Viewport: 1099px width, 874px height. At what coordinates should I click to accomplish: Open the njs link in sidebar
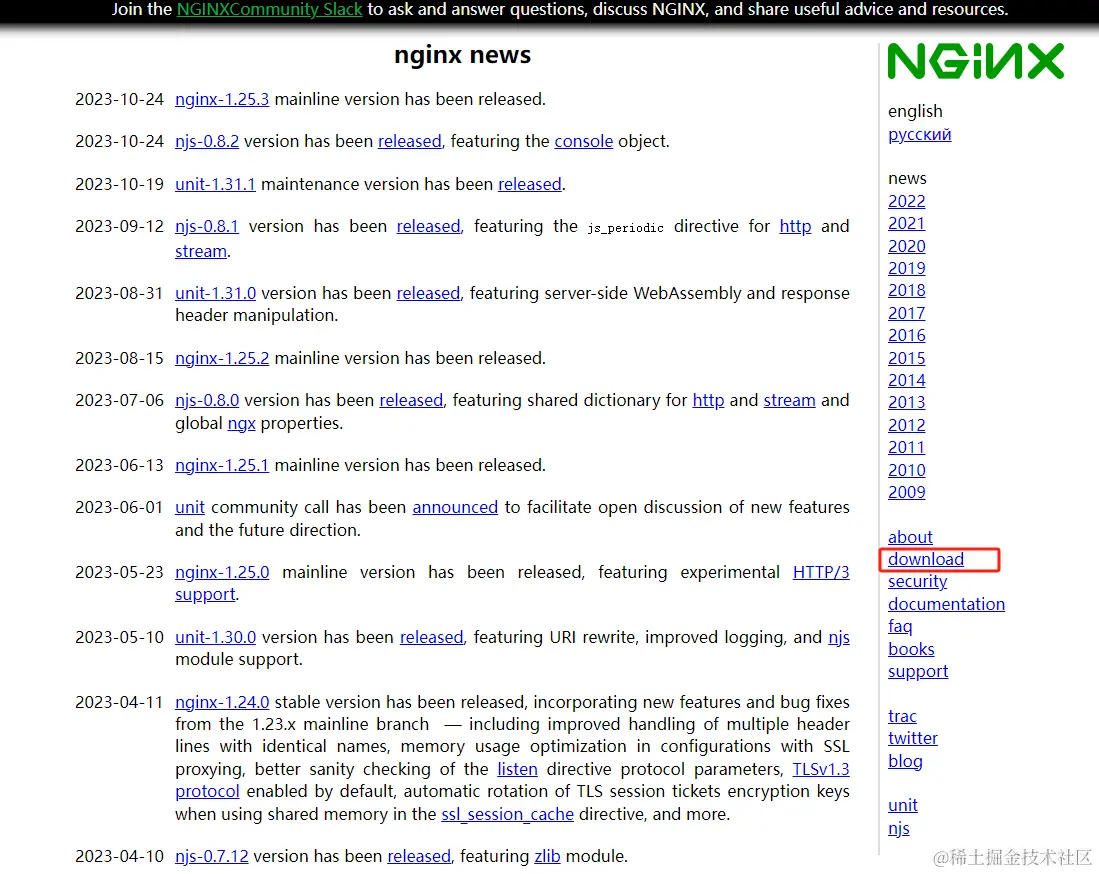[x=899, y=829]
